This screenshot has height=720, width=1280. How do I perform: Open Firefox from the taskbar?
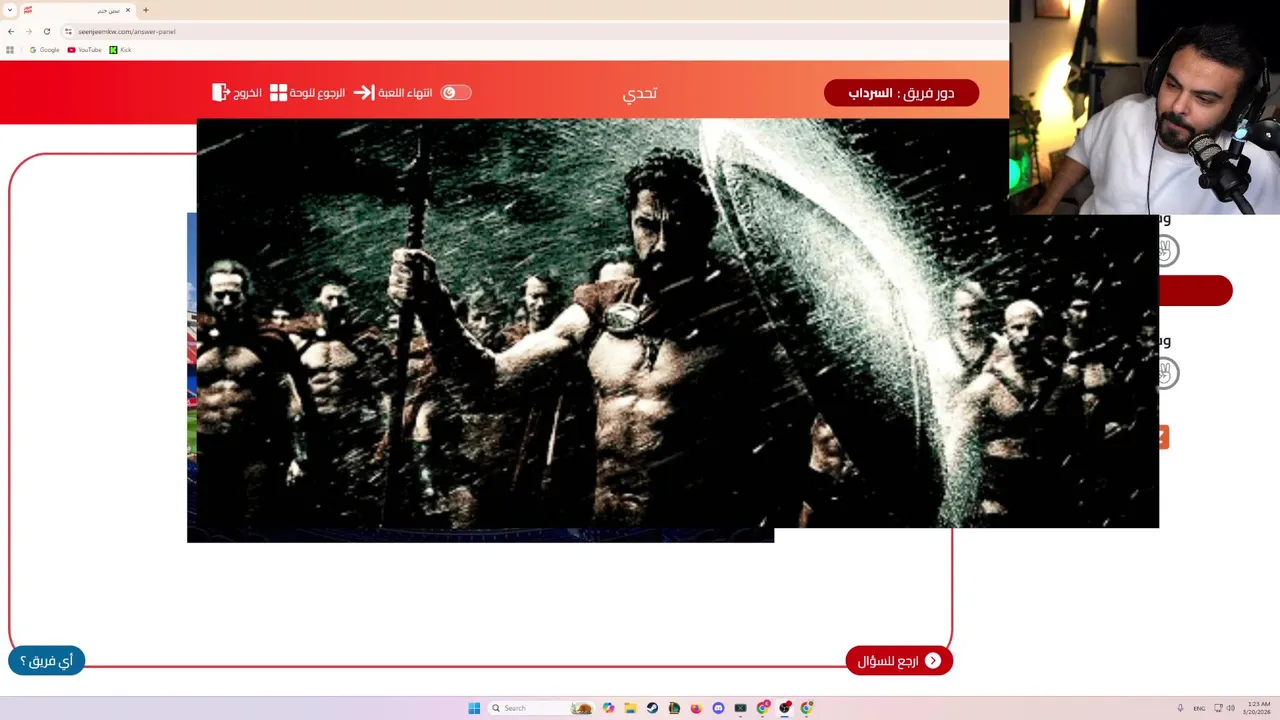pos(696,708)
